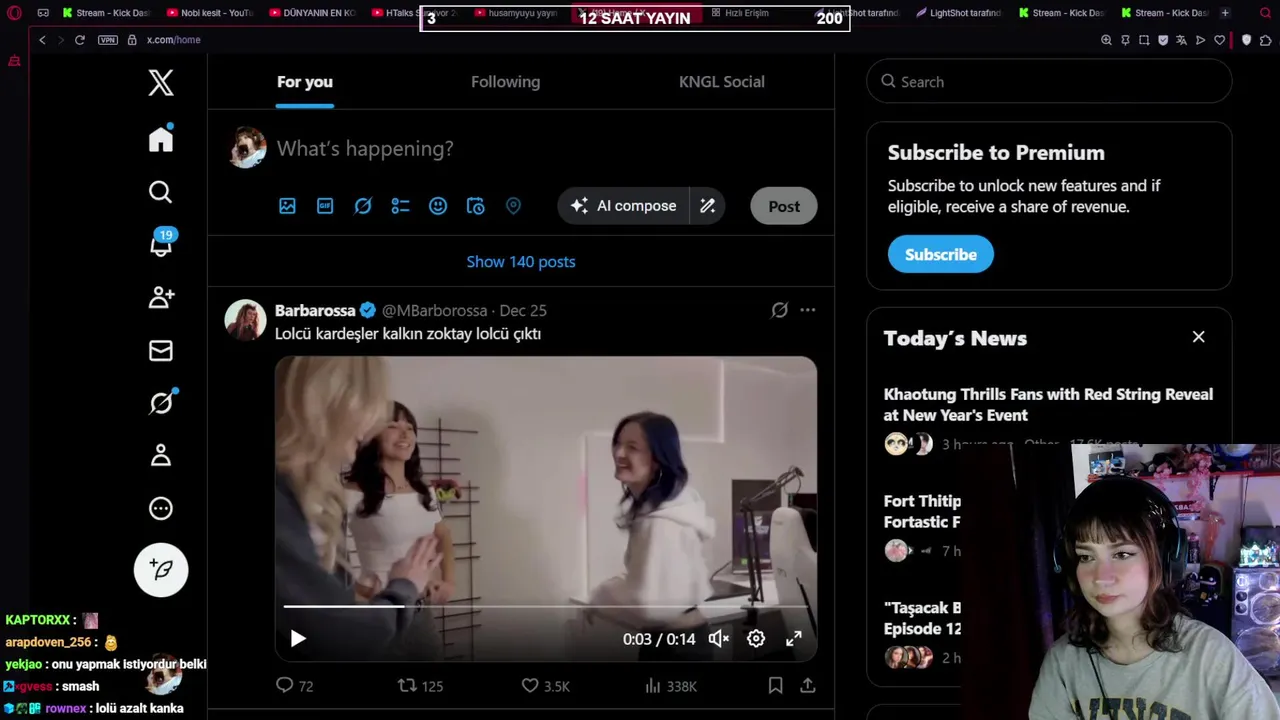
Task: Open Explore search icon in sidebar
Action: [x=161, y=192]
